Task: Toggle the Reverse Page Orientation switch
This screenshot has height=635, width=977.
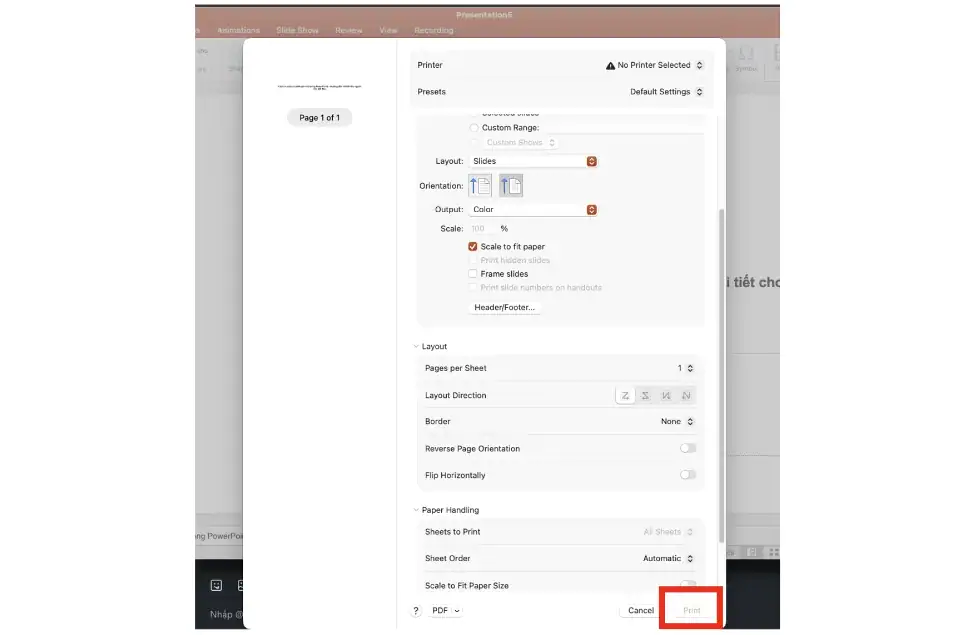Action: pos(688,448)
